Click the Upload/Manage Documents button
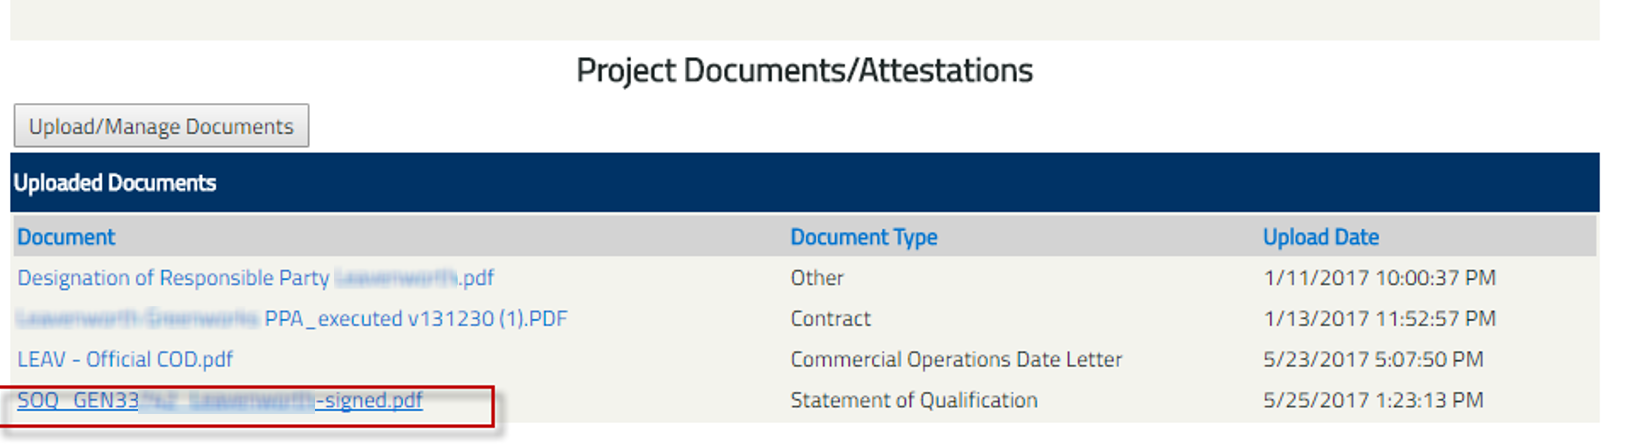This screenshot has height=445, width=1651. [161, 126]
